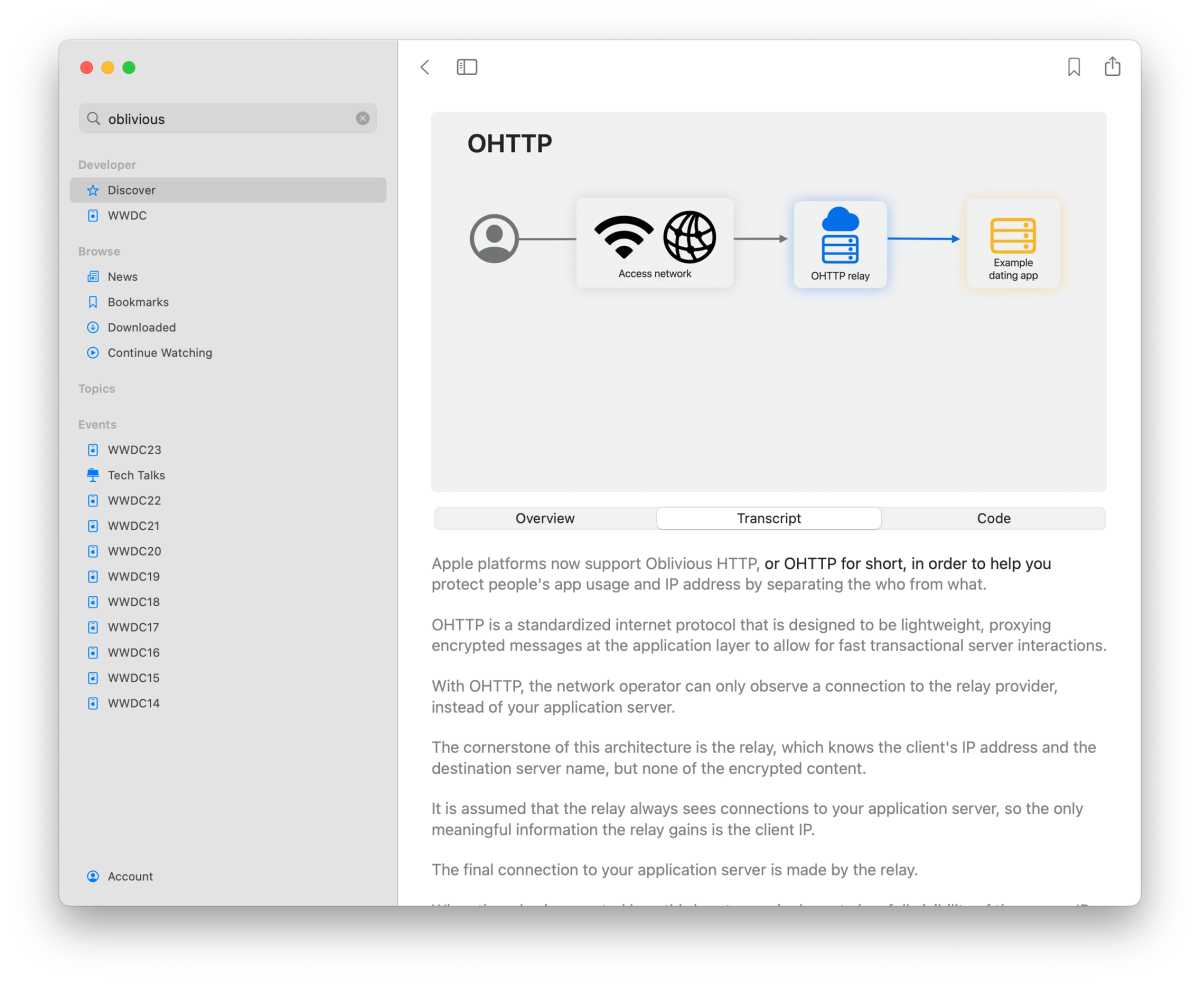Go to Bookmarks in sidebar
1200x984 pixels.
point(138,302)
